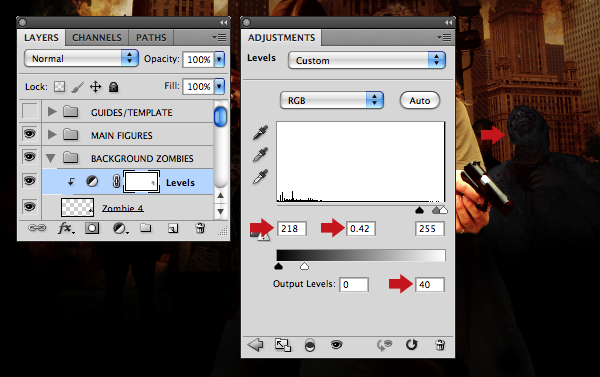The width and height of the screenshot is (600, 377).
Task: Hide the Levels adjustment layer
Action: coord(30,180)
